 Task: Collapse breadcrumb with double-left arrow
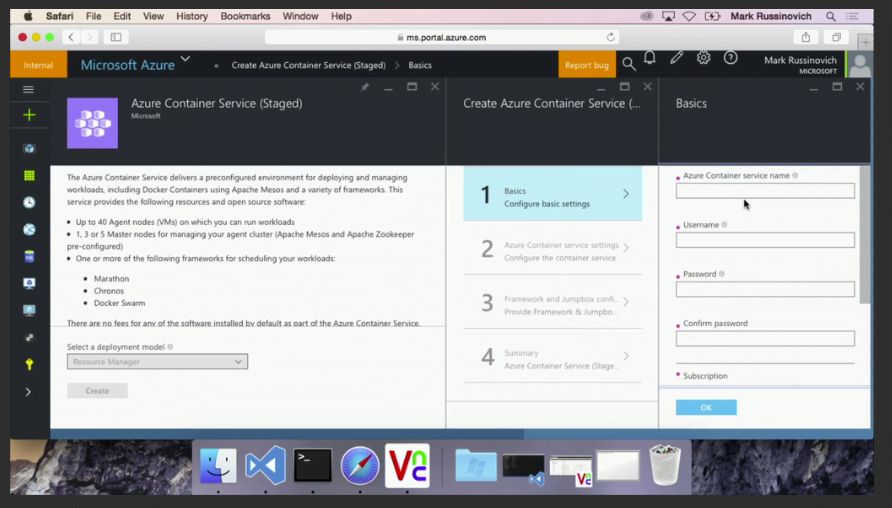pos(216,65)
